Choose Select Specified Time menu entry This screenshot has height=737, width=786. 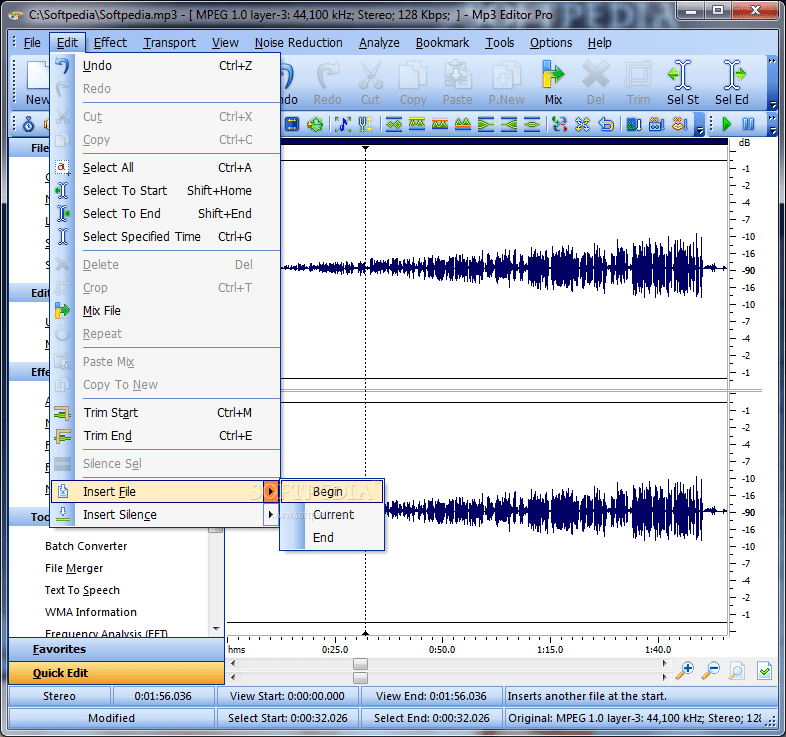pos(165,237)
